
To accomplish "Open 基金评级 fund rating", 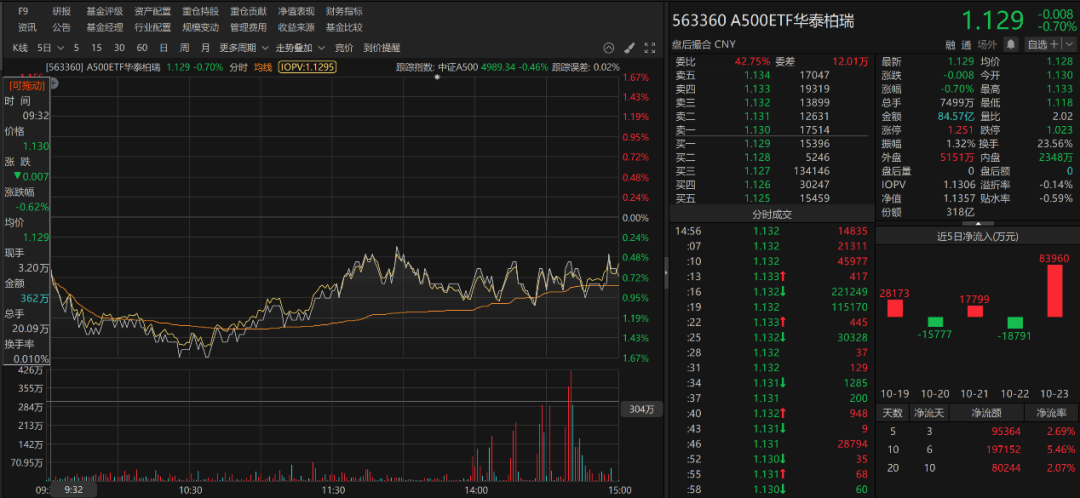I will click(x=105, y=11).
